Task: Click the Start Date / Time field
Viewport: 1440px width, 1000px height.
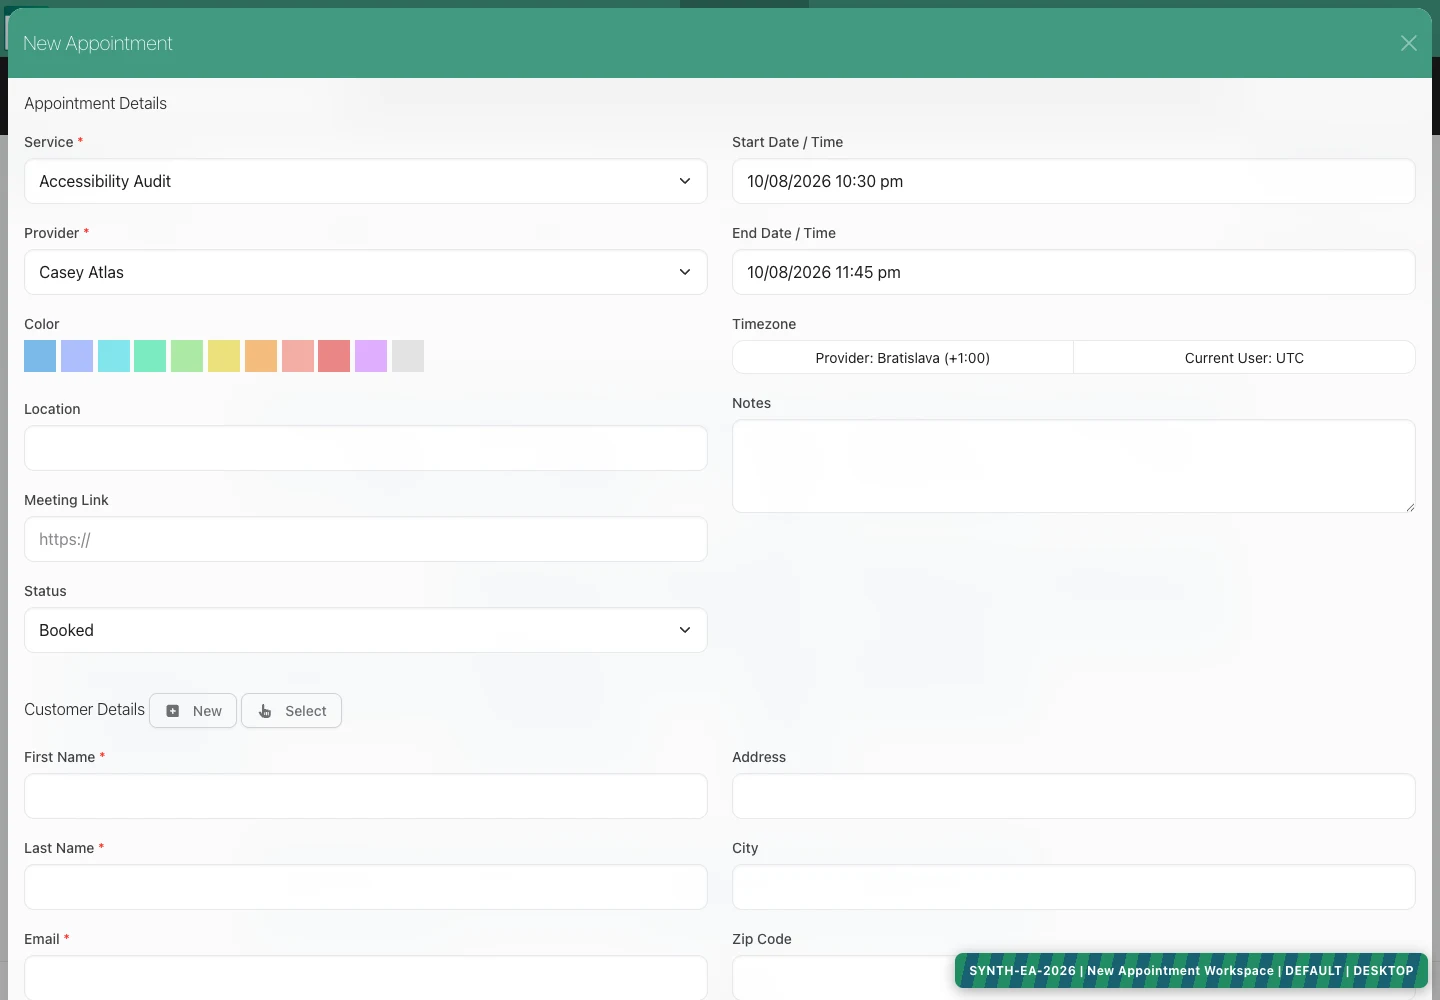Action: (x=1074, y=181)
